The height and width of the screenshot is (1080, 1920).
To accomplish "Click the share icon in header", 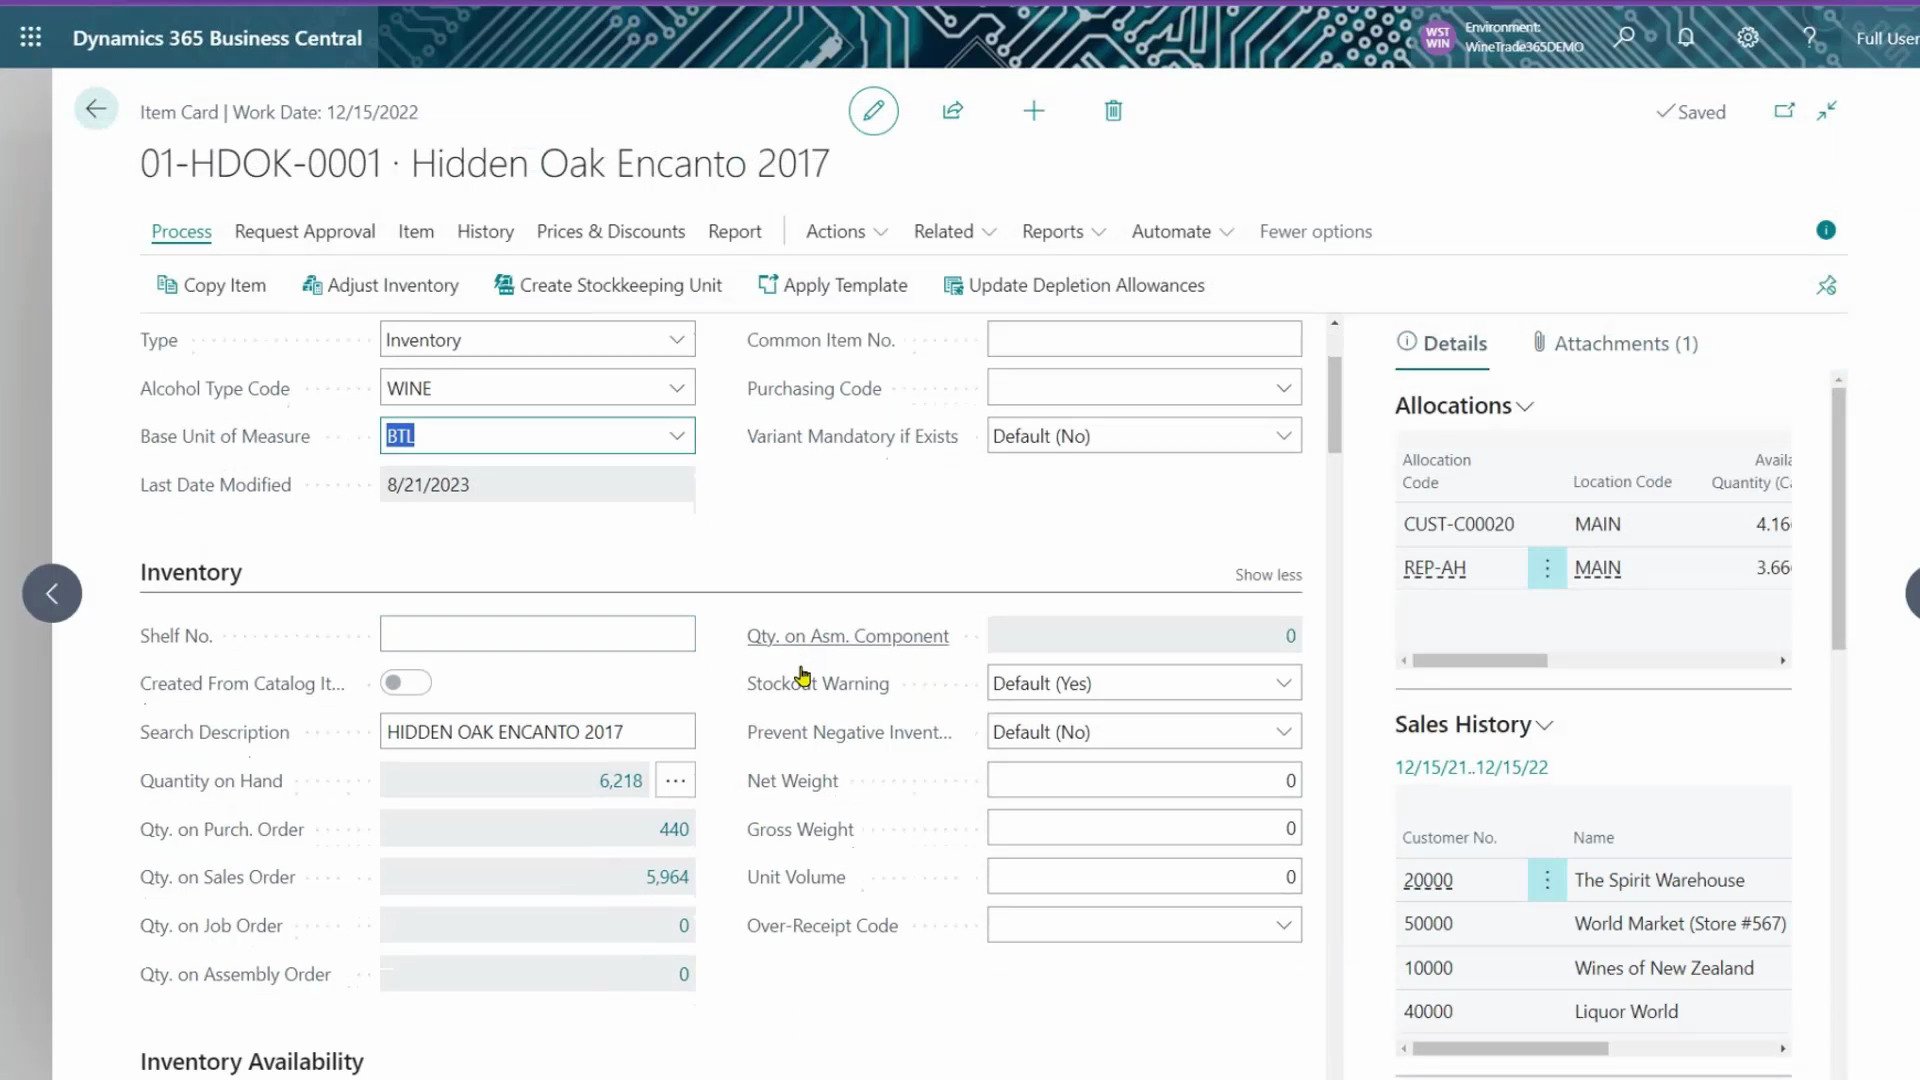I will [953, 111].
